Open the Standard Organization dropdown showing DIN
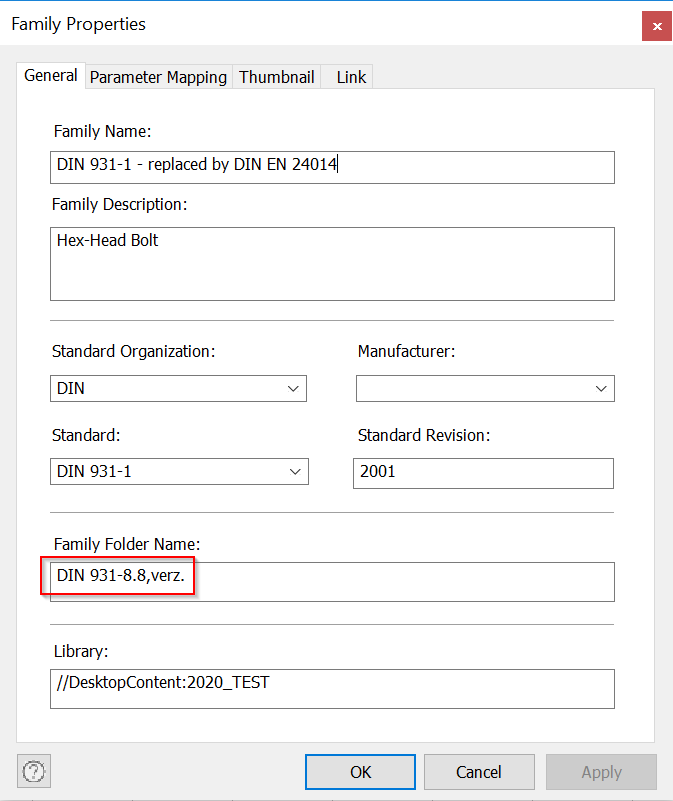This screenshot has height=801, width=673. [178, 388]
